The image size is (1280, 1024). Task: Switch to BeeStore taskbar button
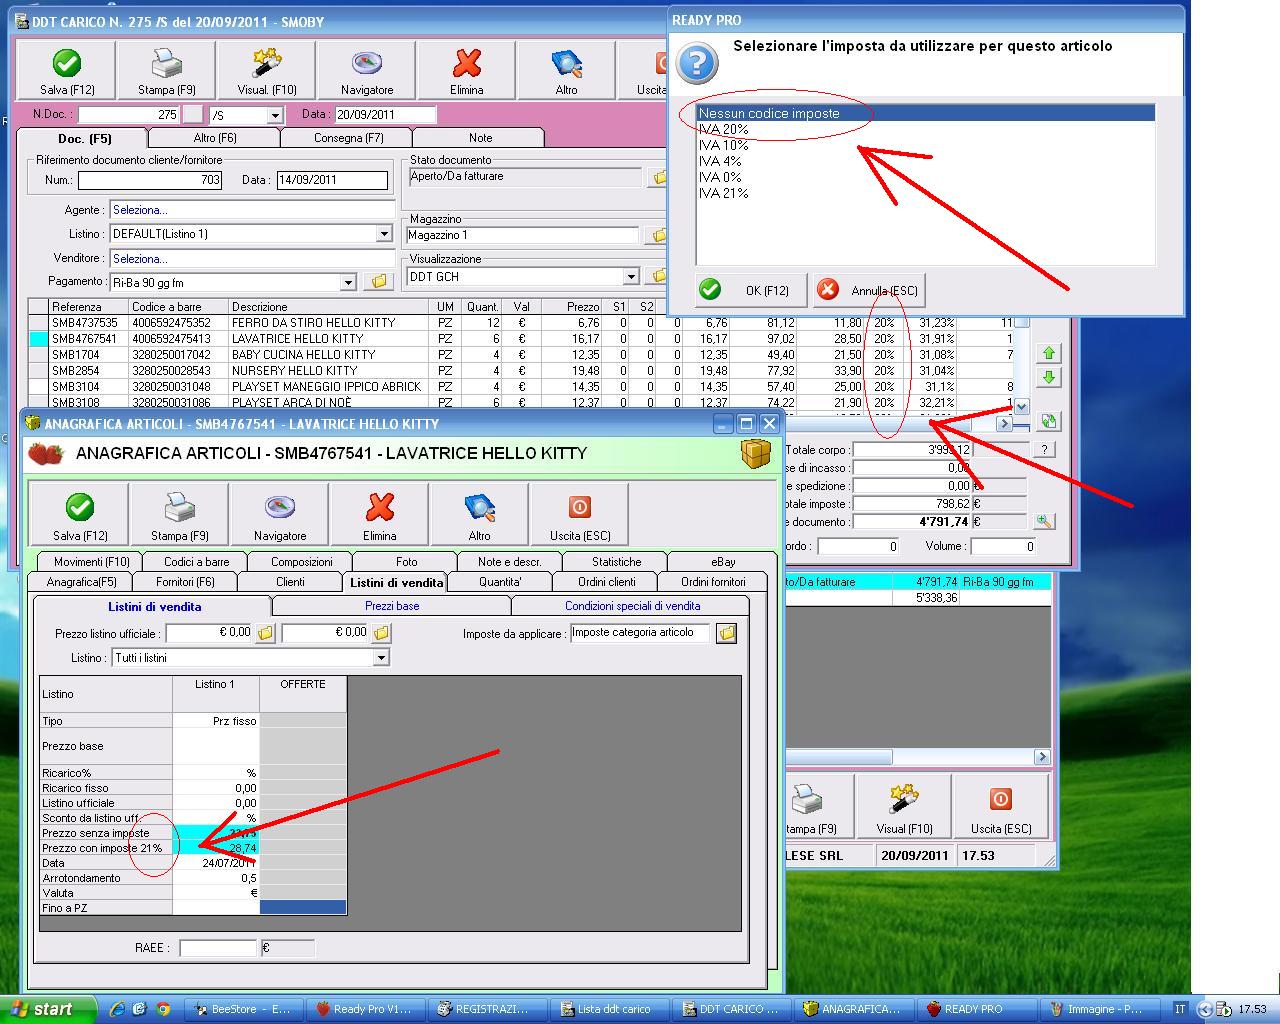click(x=245, y=1009)
